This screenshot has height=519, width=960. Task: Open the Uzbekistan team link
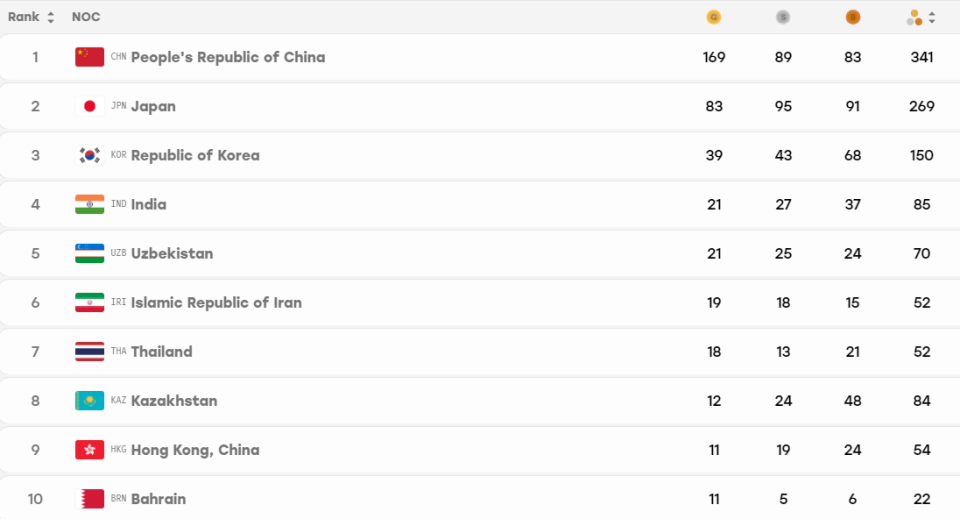click(x=172, y=253)
